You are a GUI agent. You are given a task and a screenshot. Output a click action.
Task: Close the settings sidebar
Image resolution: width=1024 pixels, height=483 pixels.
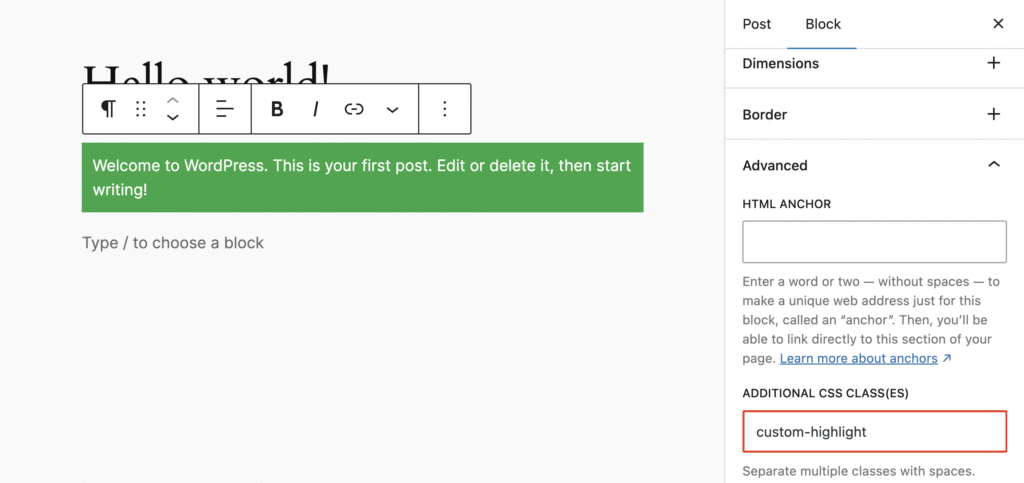click(x=998, y=24)
